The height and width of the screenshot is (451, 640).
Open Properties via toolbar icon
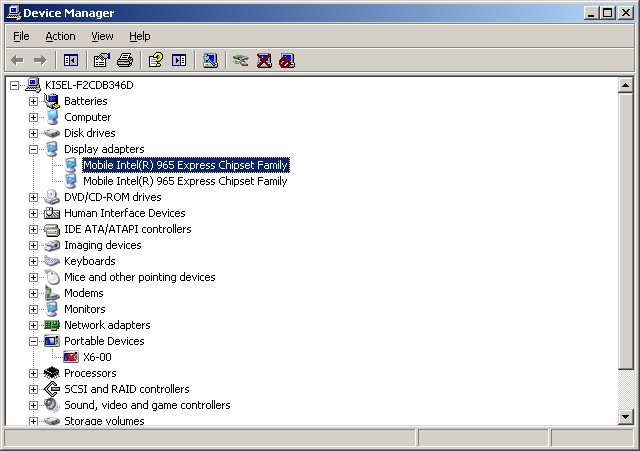(x=102, y=61)
